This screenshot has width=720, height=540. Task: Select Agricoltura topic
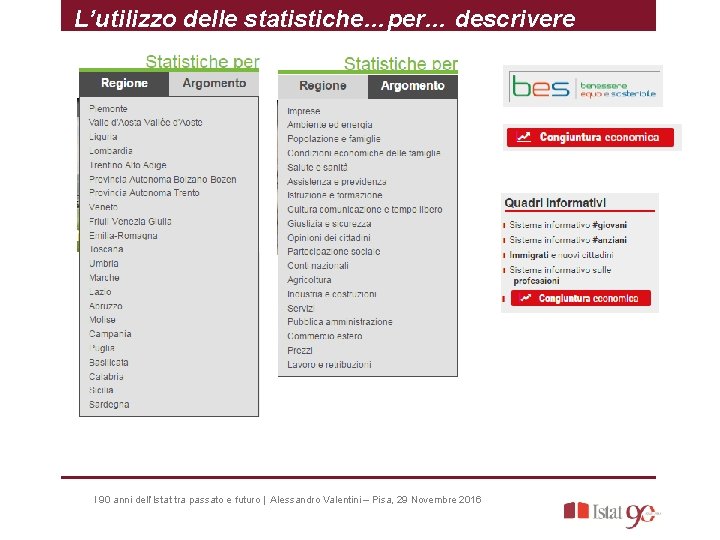pyautogui.click(x=309, y=280)
